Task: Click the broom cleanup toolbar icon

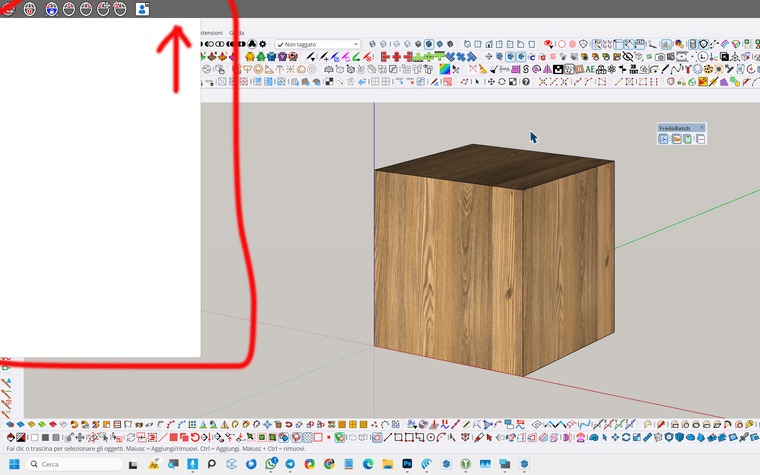Action: coord(482,70)
